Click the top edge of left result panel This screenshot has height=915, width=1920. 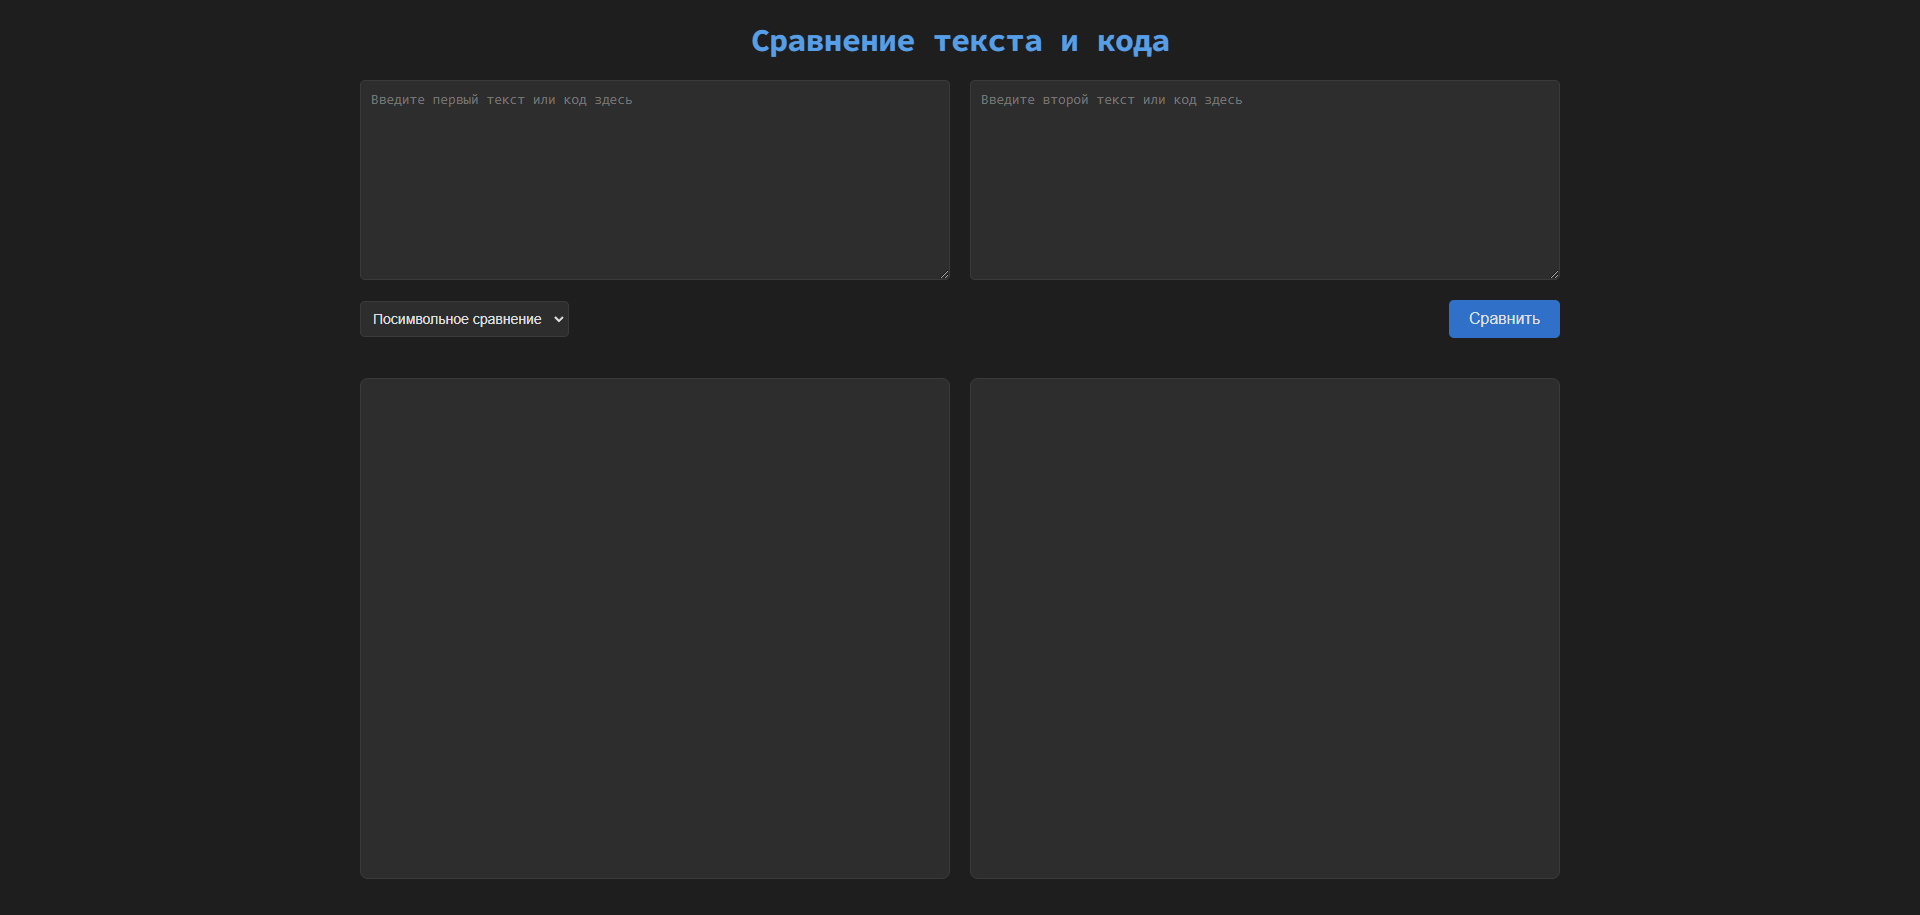point(654,382)
